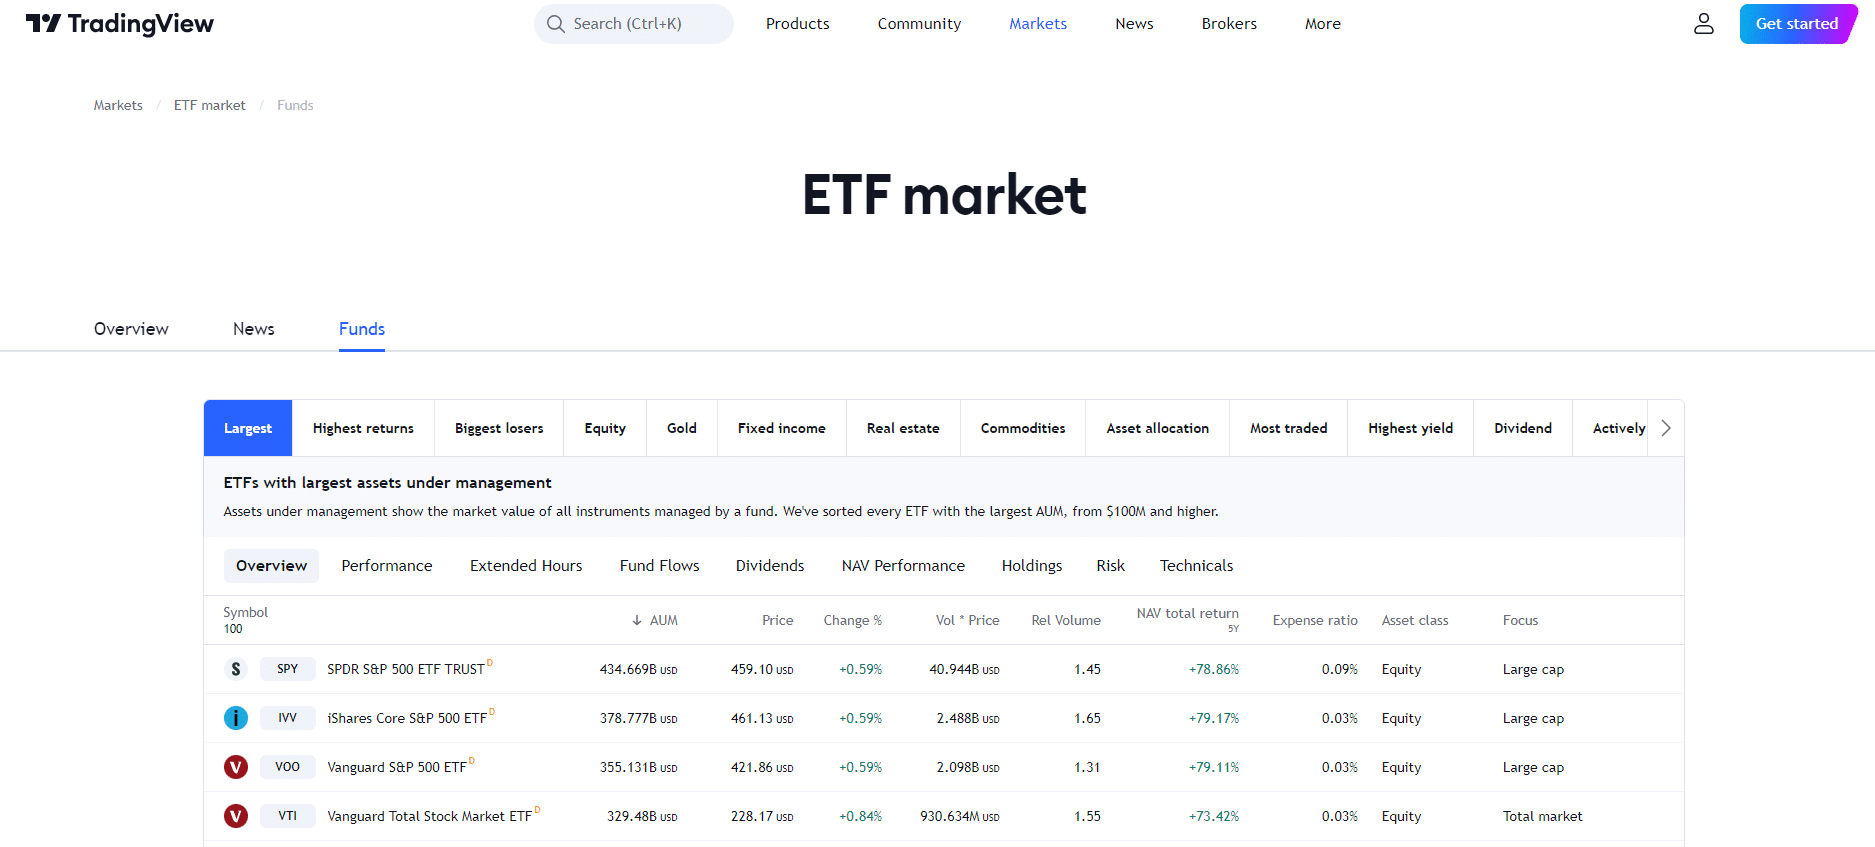The width and height of the screenshot is (1875, 847).
Task: Click the search magnifier icon
Action: [x=555, y=23]
